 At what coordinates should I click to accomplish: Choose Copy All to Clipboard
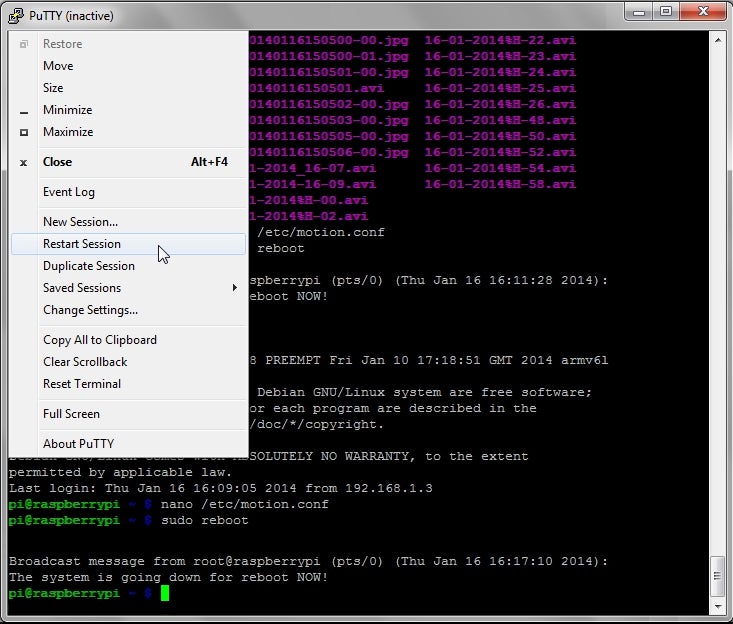[129, 340]
